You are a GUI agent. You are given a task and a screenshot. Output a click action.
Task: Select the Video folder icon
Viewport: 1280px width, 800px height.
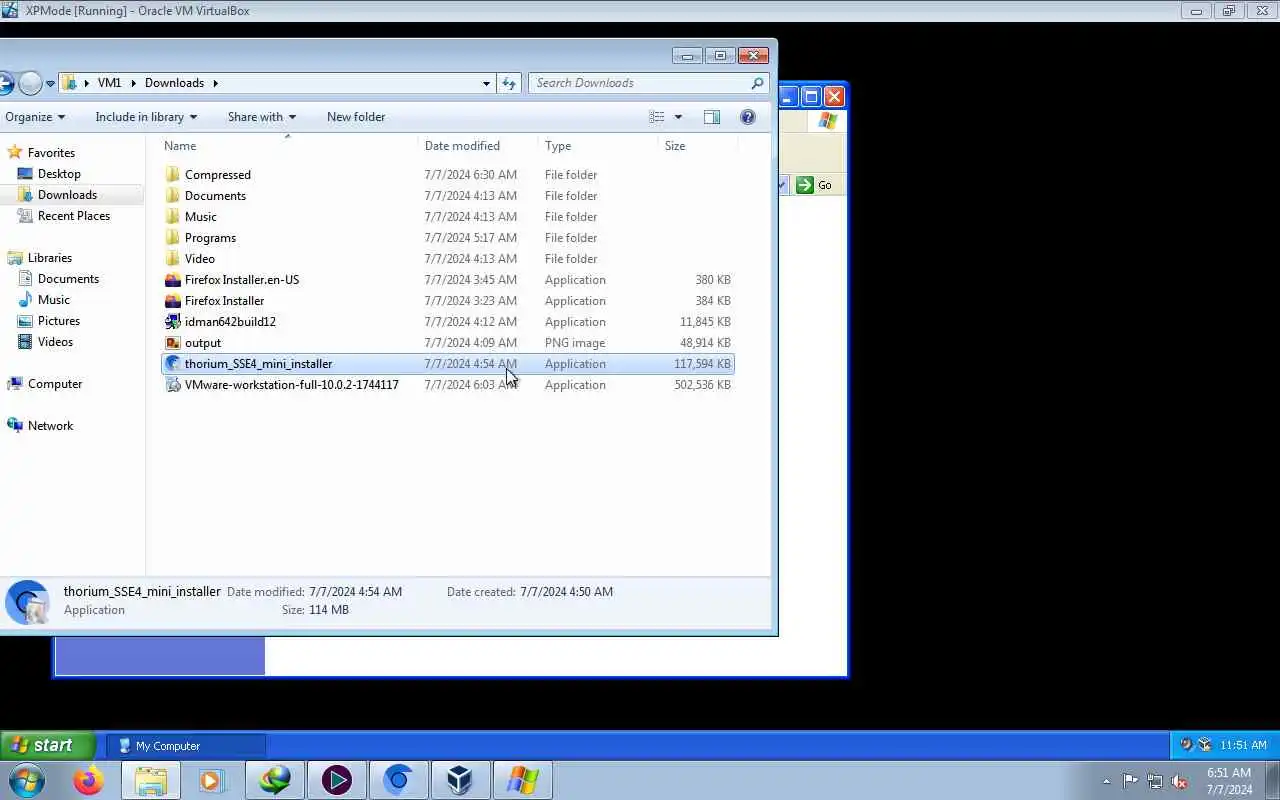(x=173, y=258)
